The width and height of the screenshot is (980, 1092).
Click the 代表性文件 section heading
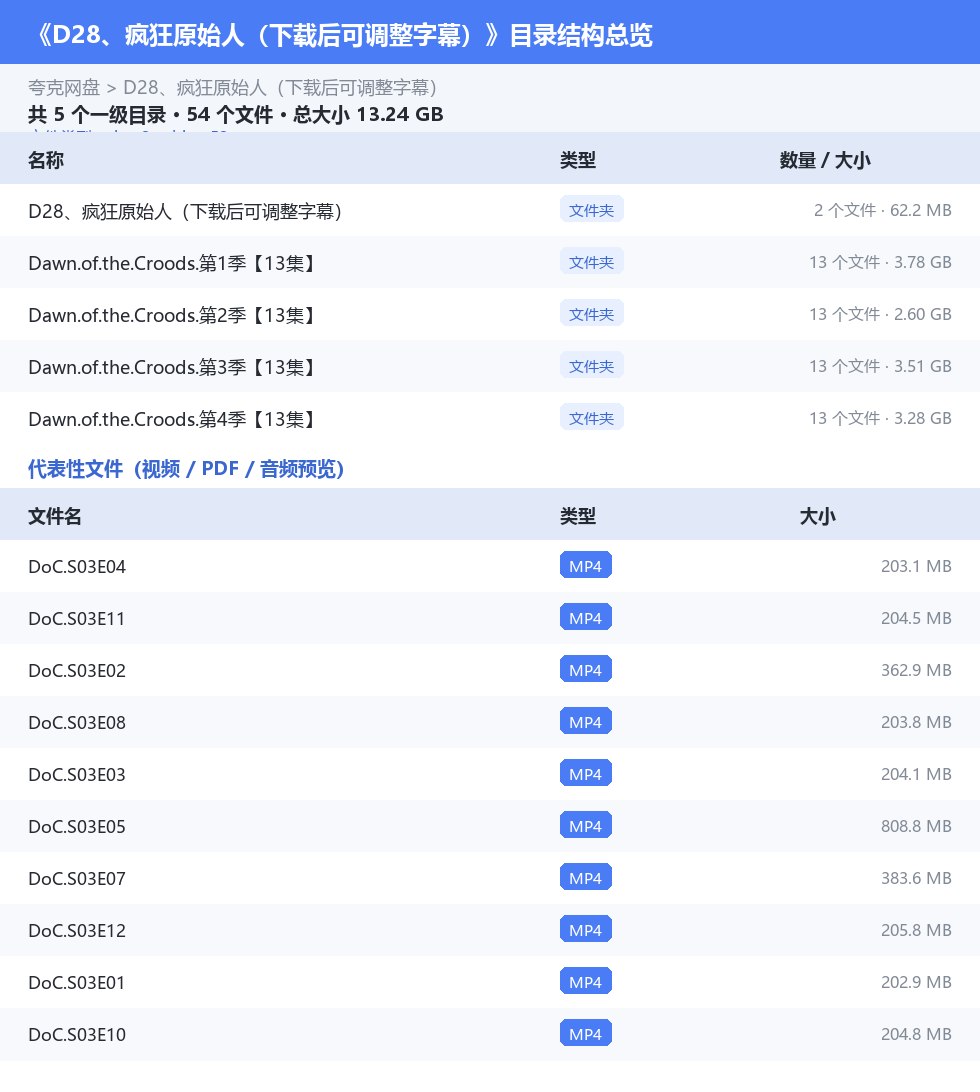coord(186,469)
